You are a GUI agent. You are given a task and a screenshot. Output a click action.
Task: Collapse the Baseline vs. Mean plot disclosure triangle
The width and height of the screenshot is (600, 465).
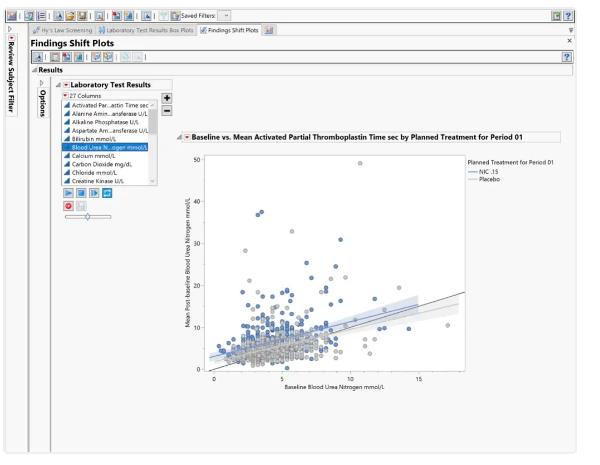coord(179,137)
